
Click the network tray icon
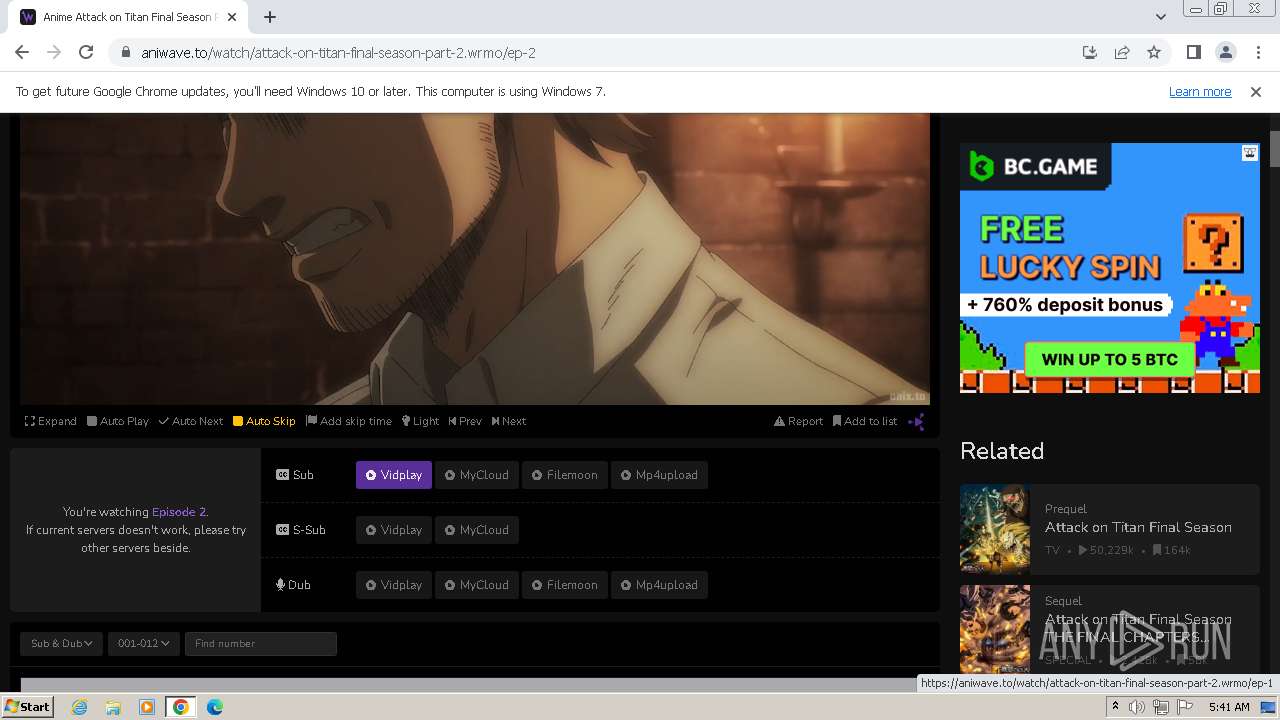click(x=1161, y=707)
